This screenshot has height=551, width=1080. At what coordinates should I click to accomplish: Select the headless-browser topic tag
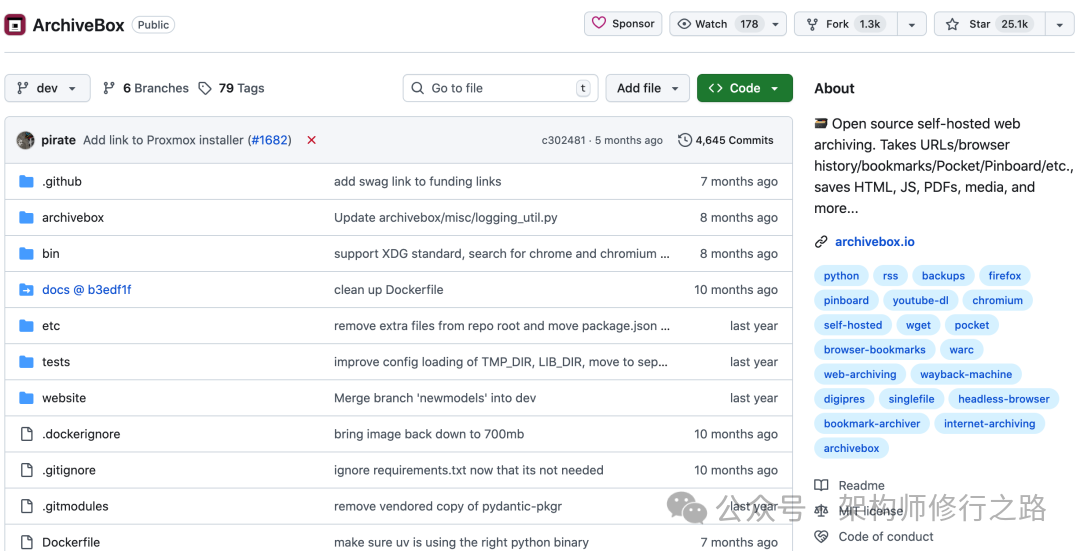point(1004,399)
